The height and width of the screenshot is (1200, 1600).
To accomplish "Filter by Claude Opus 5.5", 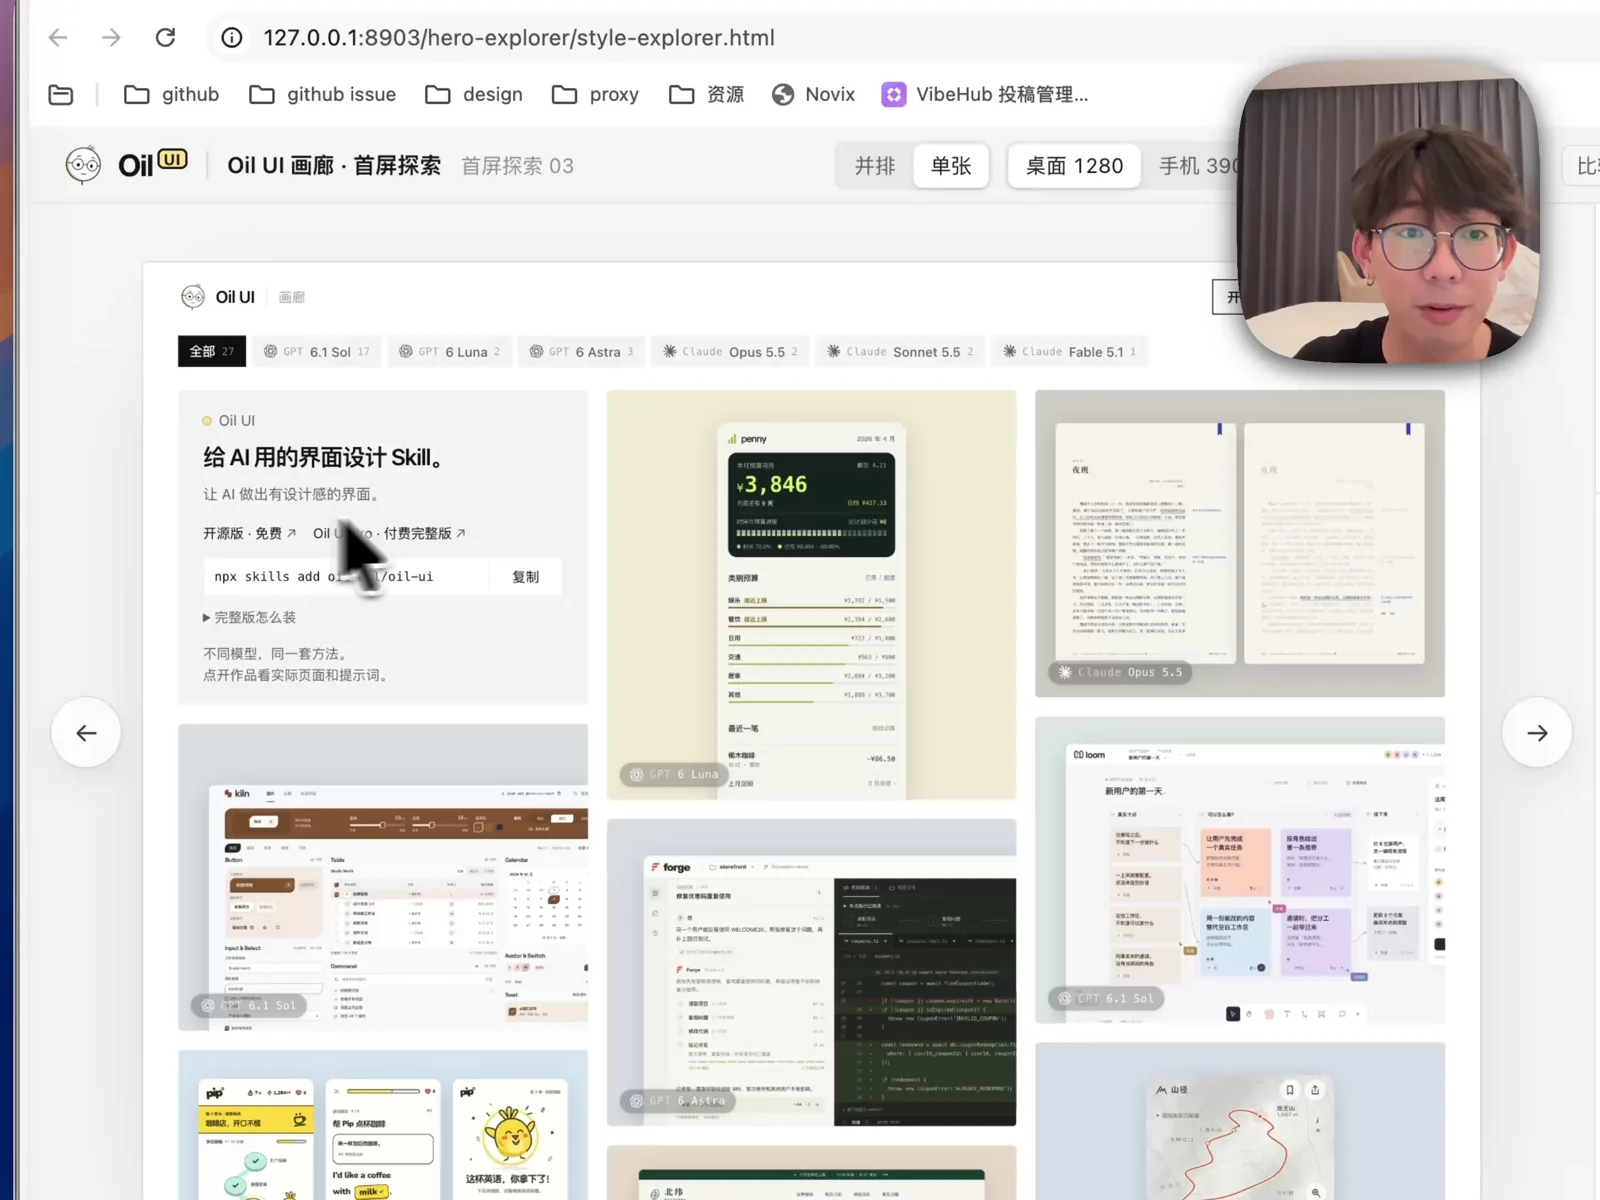I will (x=730, y=352).
